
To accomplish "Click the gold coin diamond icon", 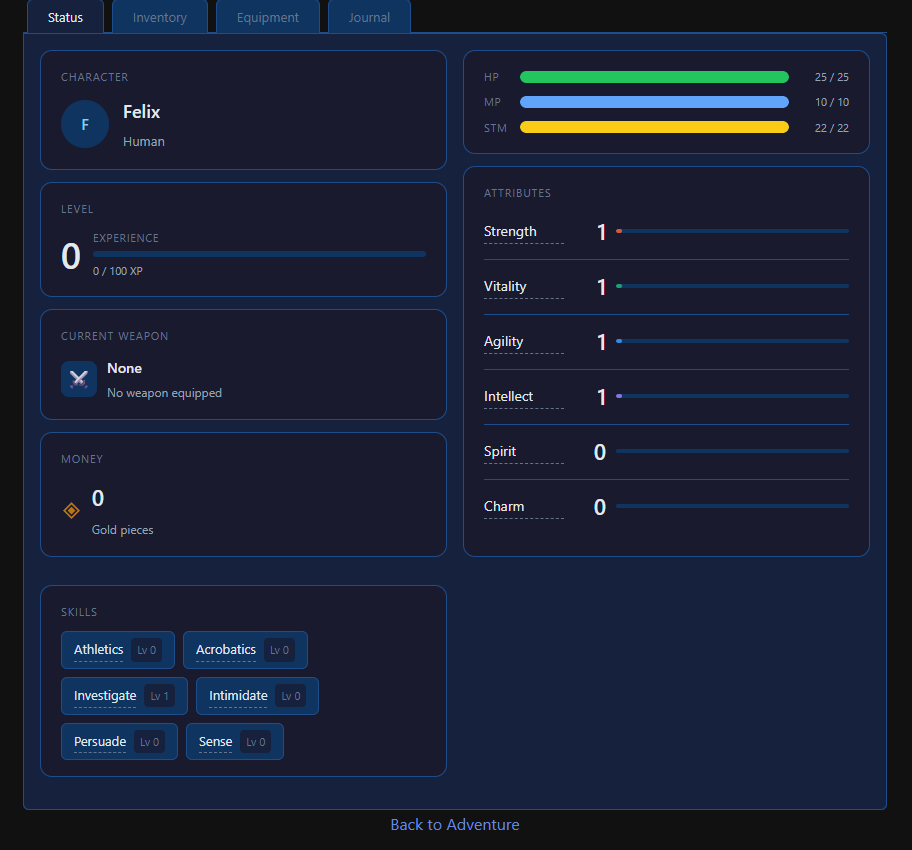I will pyautogui.click(x=72, y=510).
